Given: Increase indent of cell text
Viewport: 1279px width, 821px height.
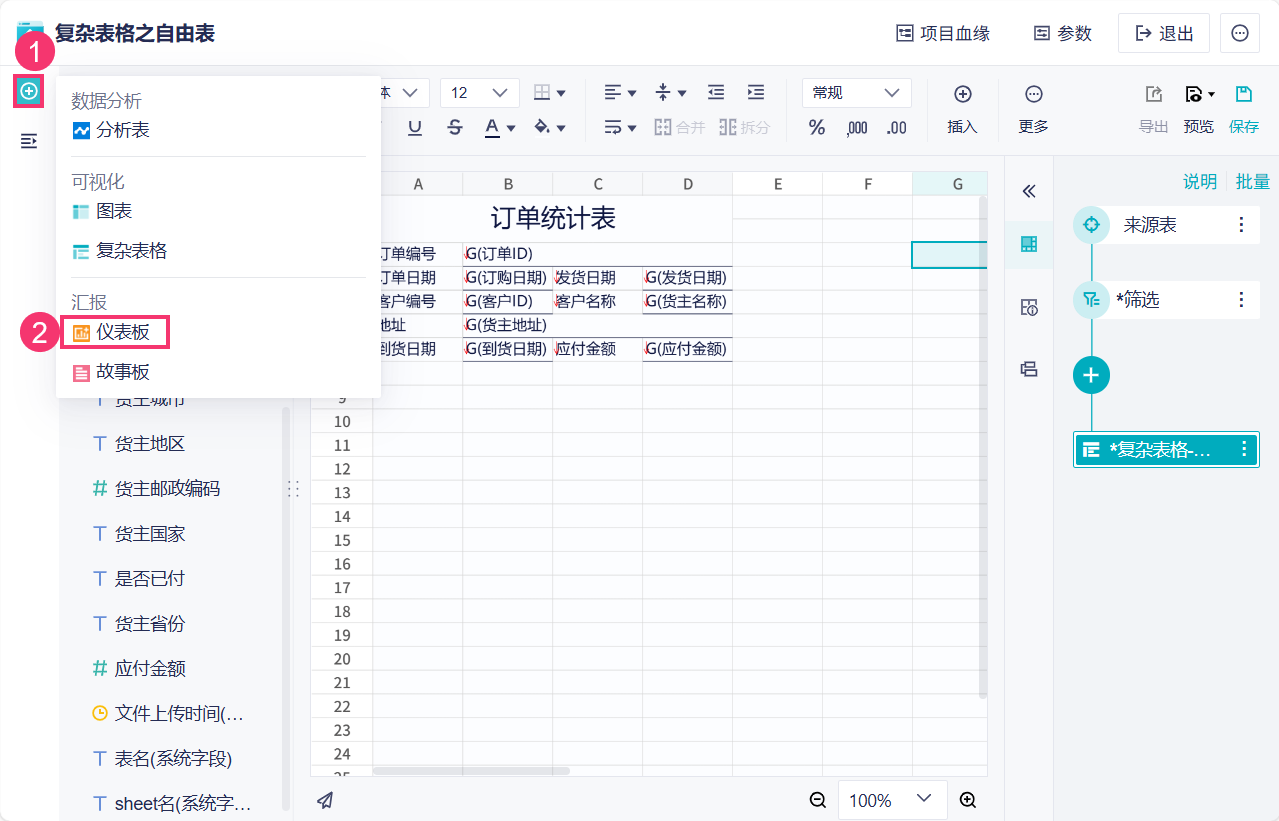Looking at the screenshot, I should (756, 92).
